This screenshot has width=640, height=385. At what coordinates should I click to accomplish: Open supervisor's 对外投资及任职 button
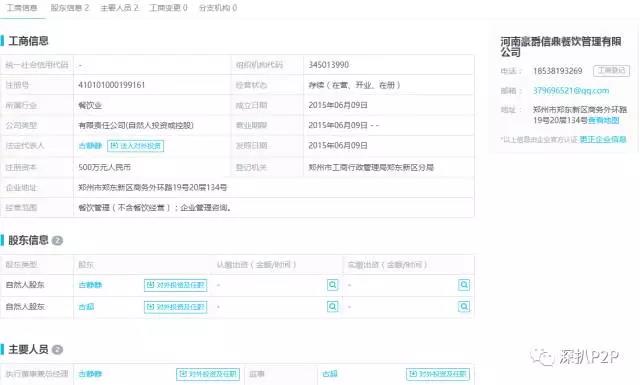tap(438, 374)
